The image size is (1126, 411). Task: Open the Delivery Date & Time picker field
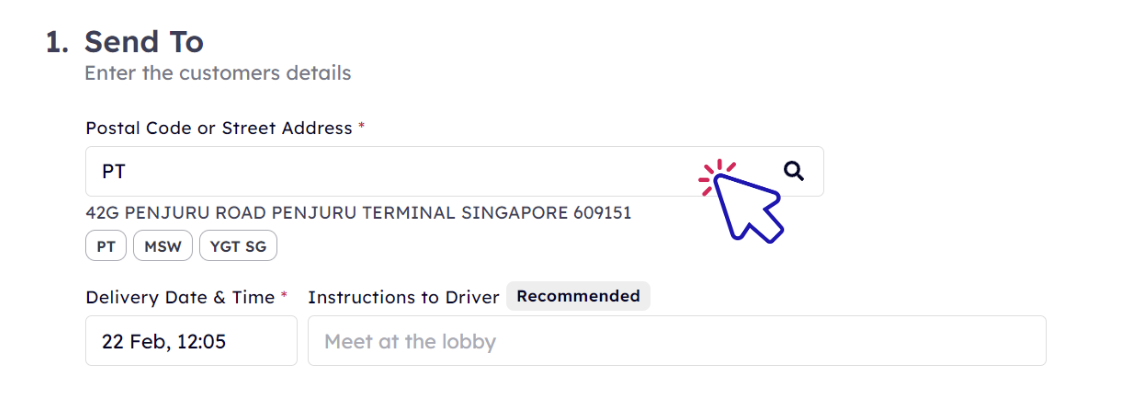coord(191,341)
